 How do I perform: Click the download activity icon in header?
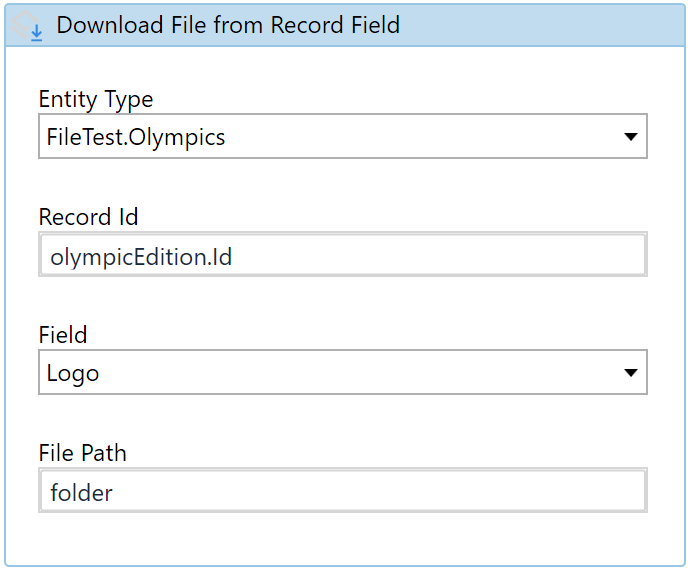26,26
